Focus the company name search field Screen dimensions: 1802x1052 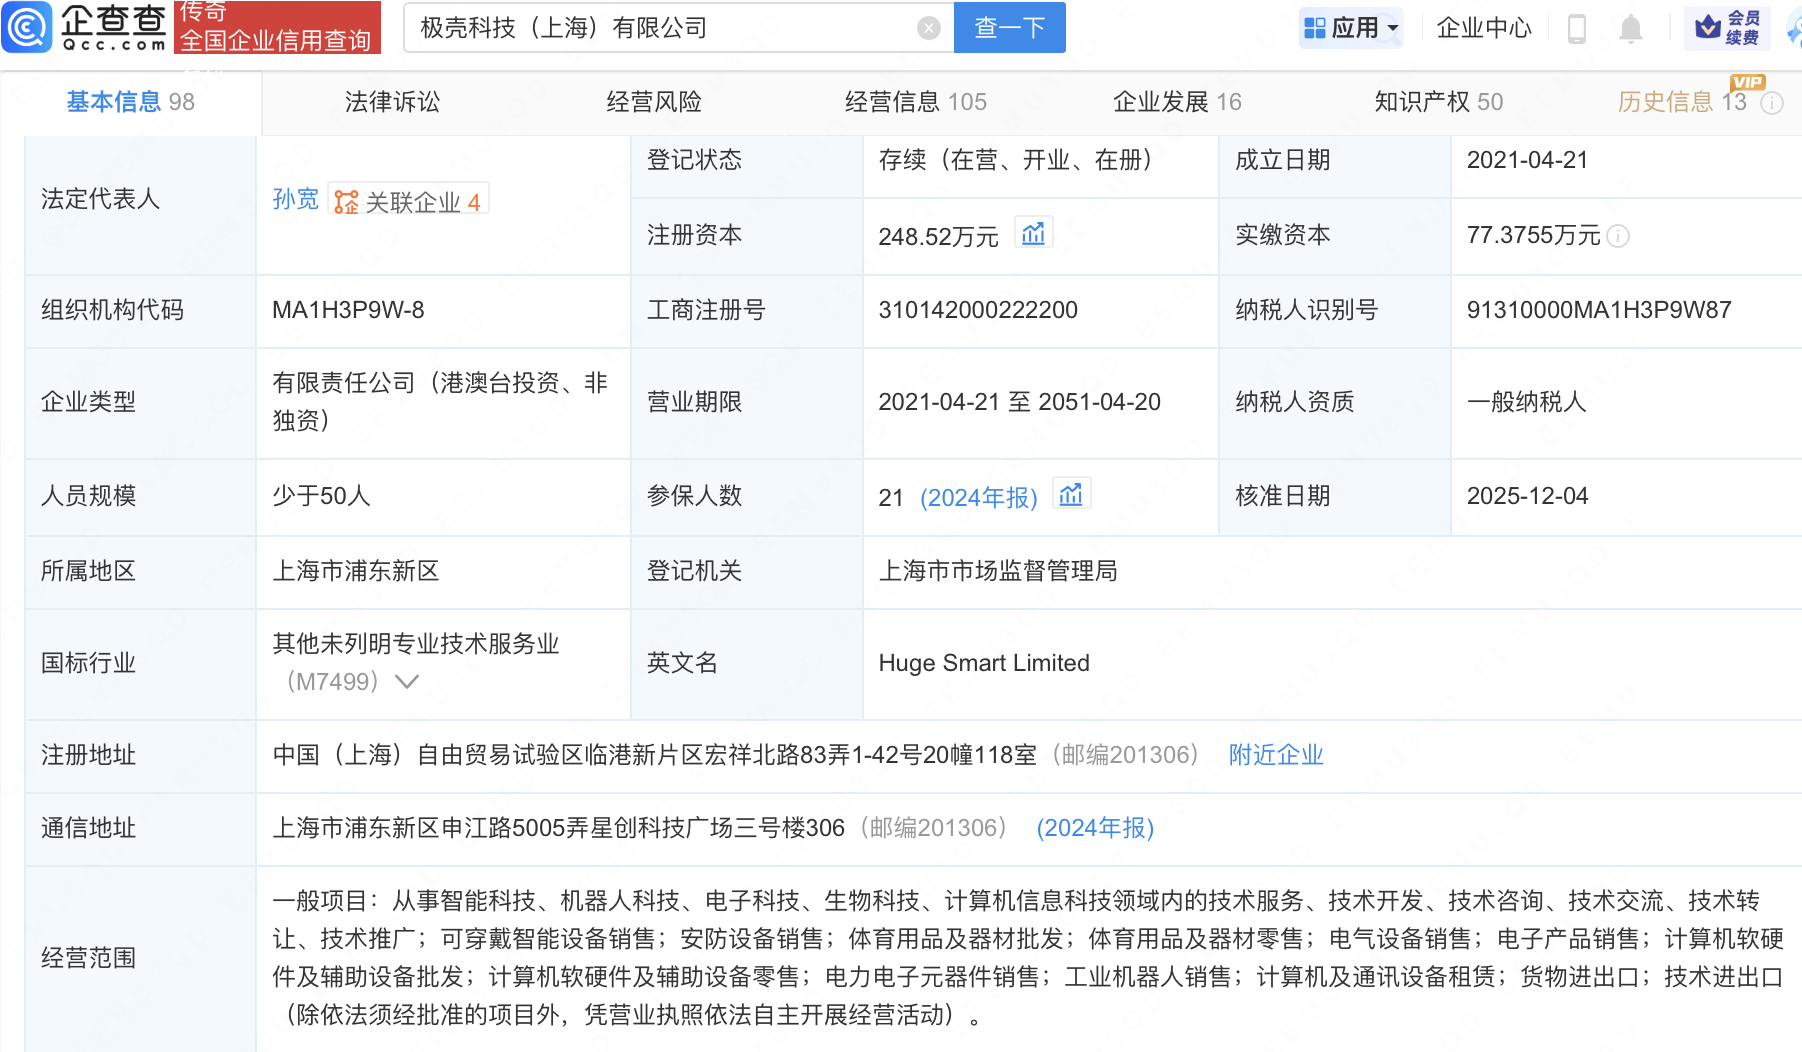point(660,28)
